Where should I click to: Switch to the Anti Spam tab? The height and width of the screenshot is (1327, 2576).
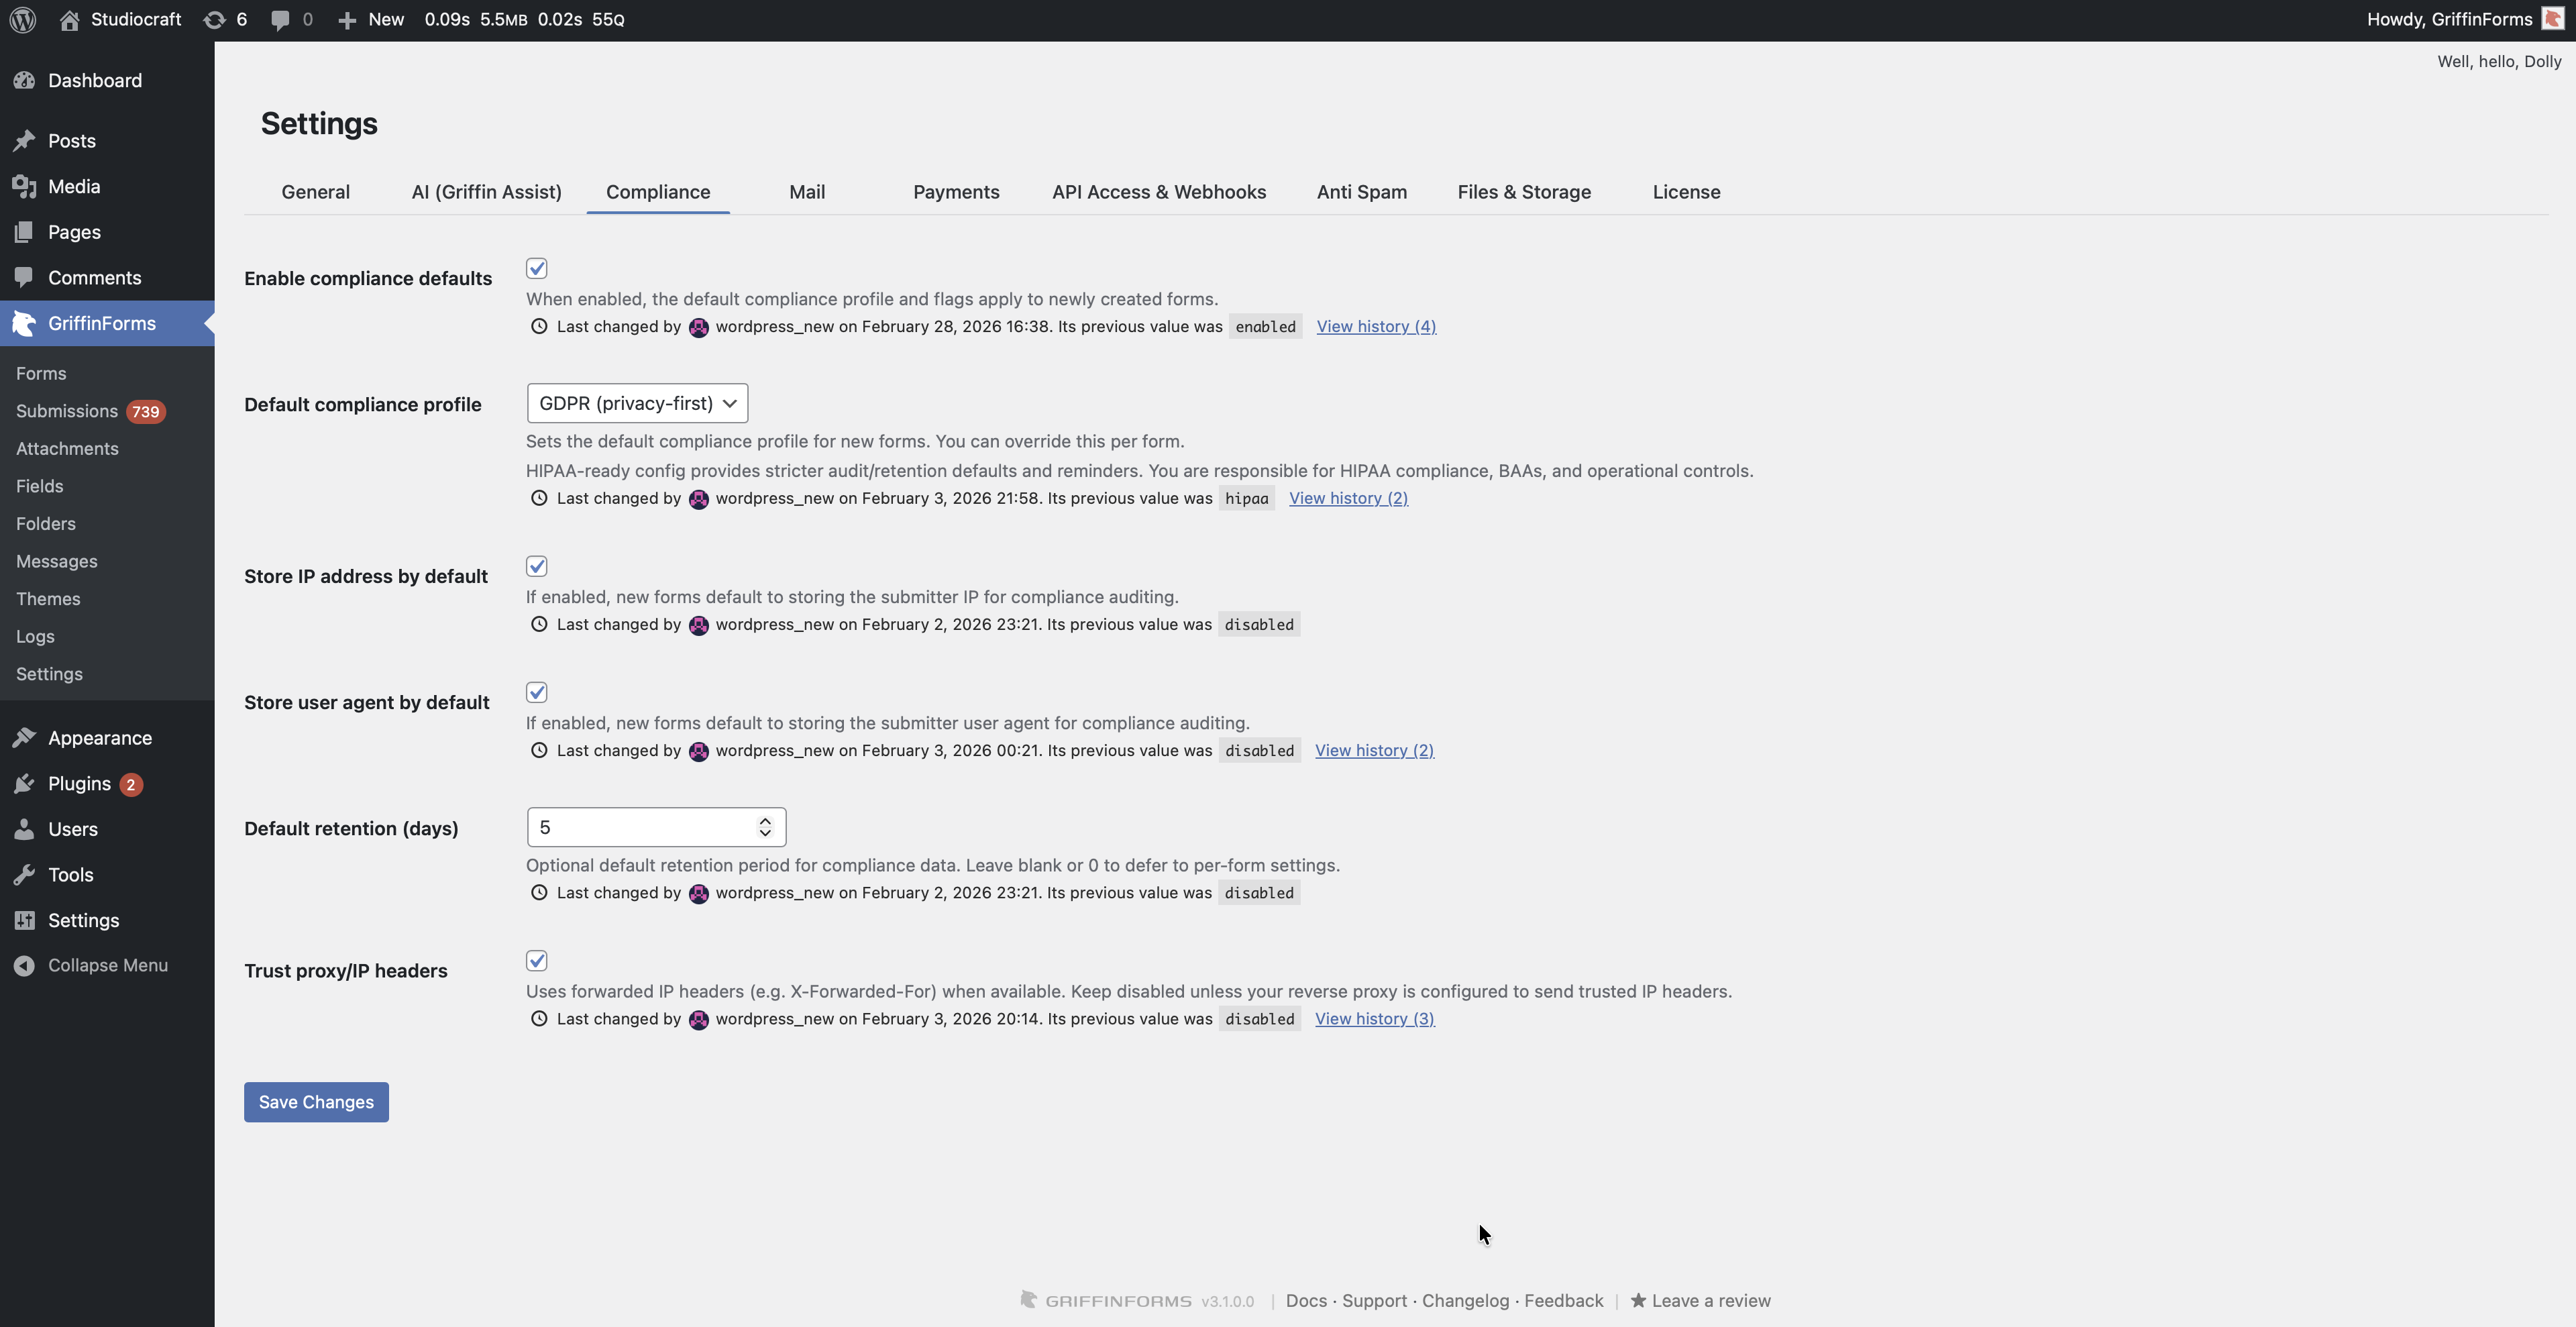[x=1362, y=192]
